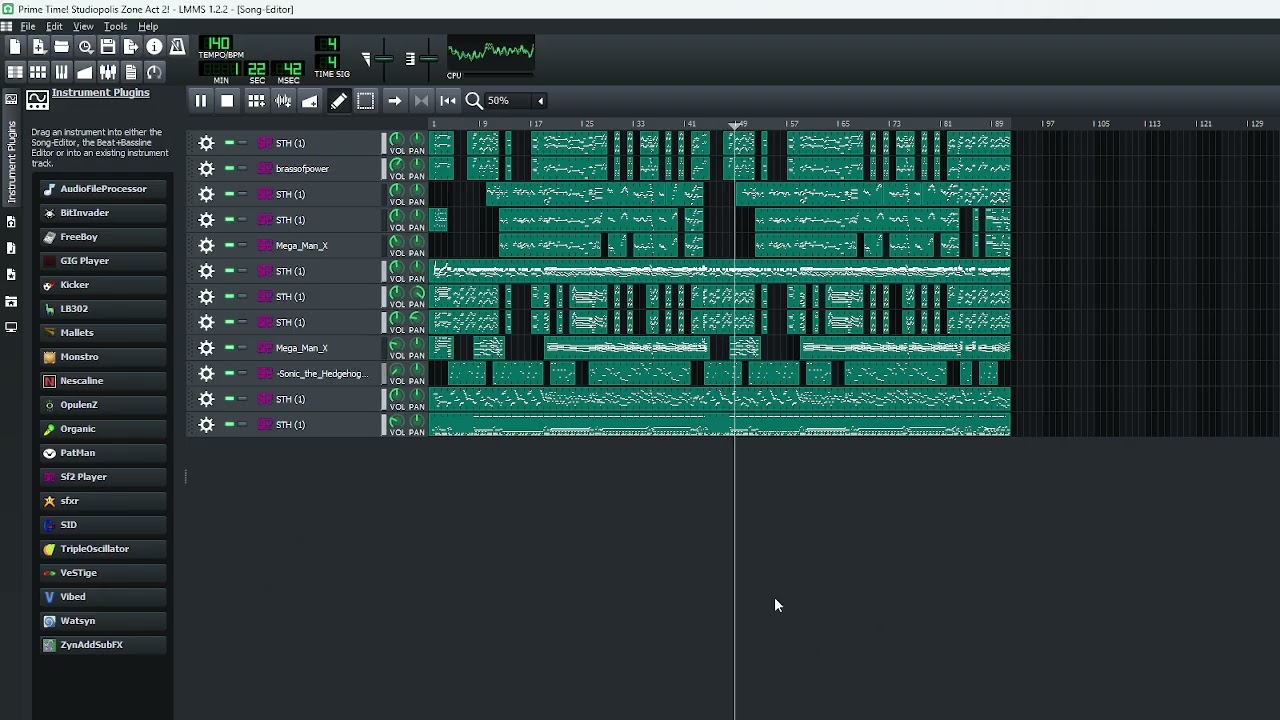Screen dimensions: 1280x720
Task: Click the tempo 140 BPM display
Action: [x=216, y=44]
